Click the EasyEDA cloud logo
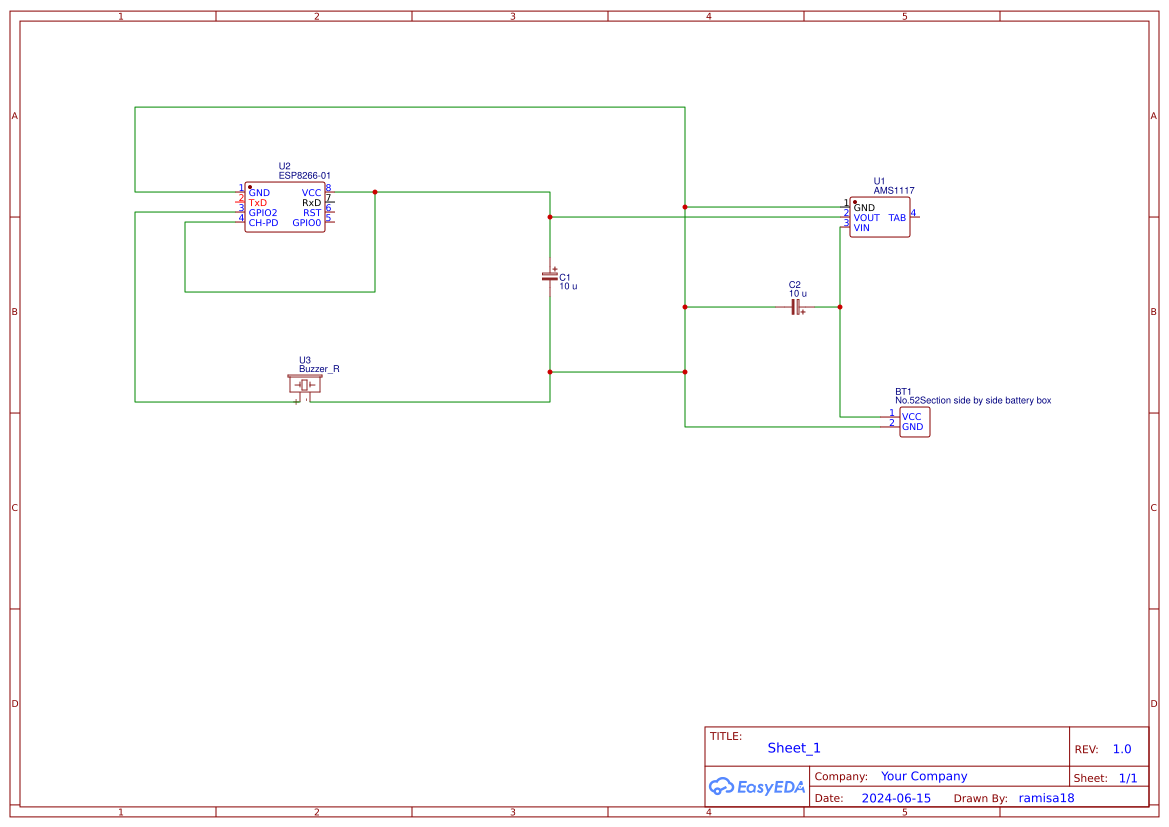1169x827 pixels. pyautogui.click(x=721, y=787)
